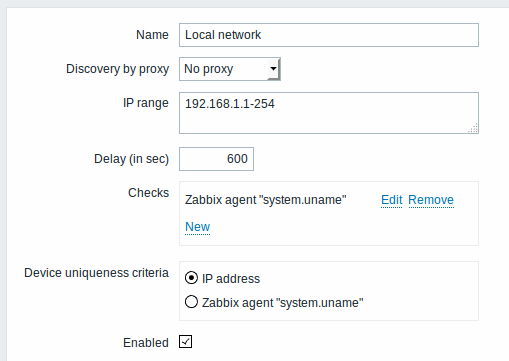Select Zabbix agent "system.uname" uniqueness radio button
The width and height of the screenshot is (509, 361).
tap(191, 302)
